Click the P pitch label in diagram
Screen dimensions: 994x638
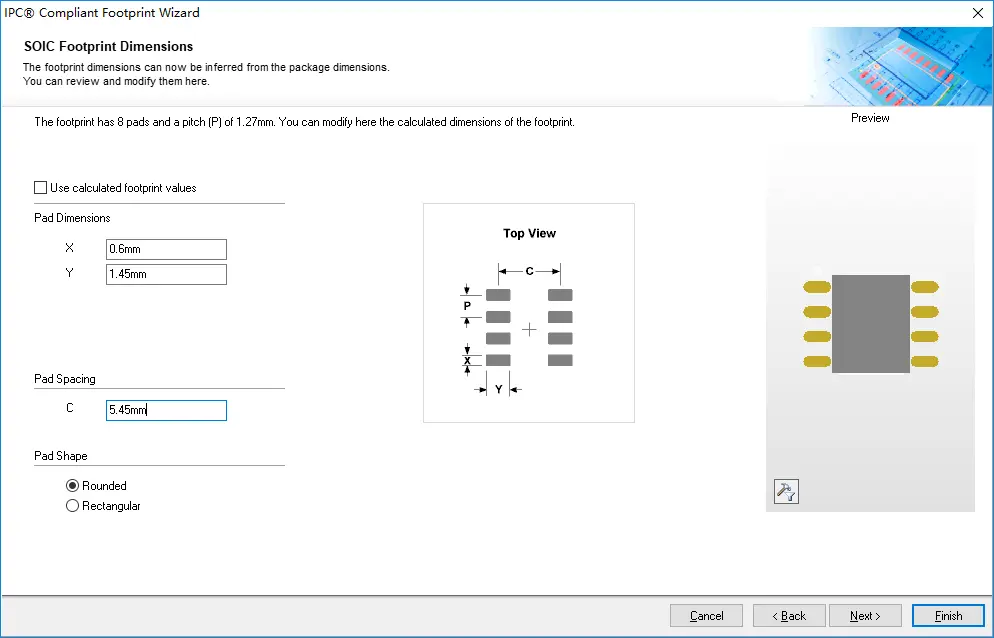467,306
